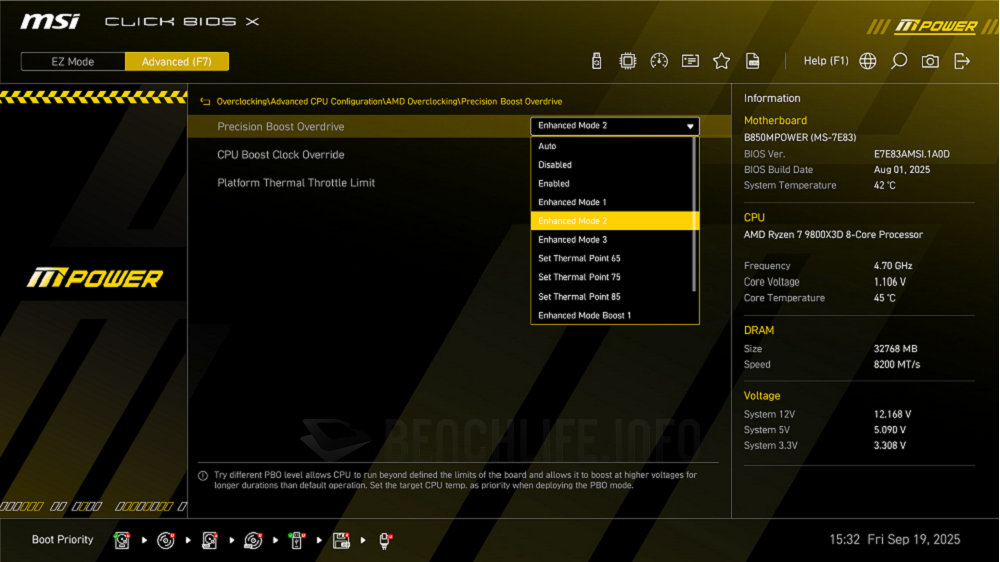
Task: Take a screenshot with the camera icon
Action: click(930, 61)
